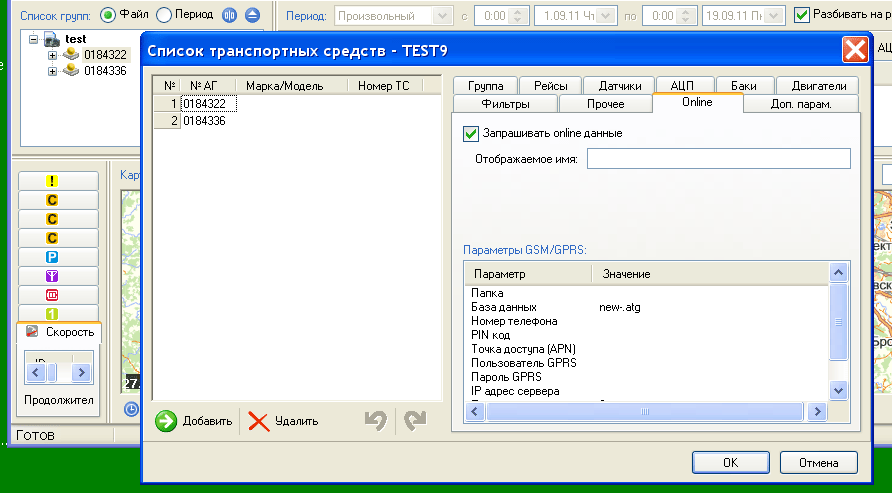Click the green Add arrow icon
892x493 pixels.
coord(166,421)
